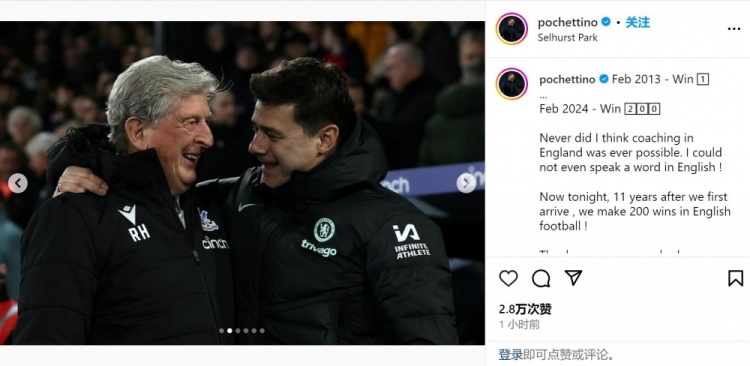Jump to the first carousel dot indicator
Screen dimensions: 750x366
pos(221,331)
